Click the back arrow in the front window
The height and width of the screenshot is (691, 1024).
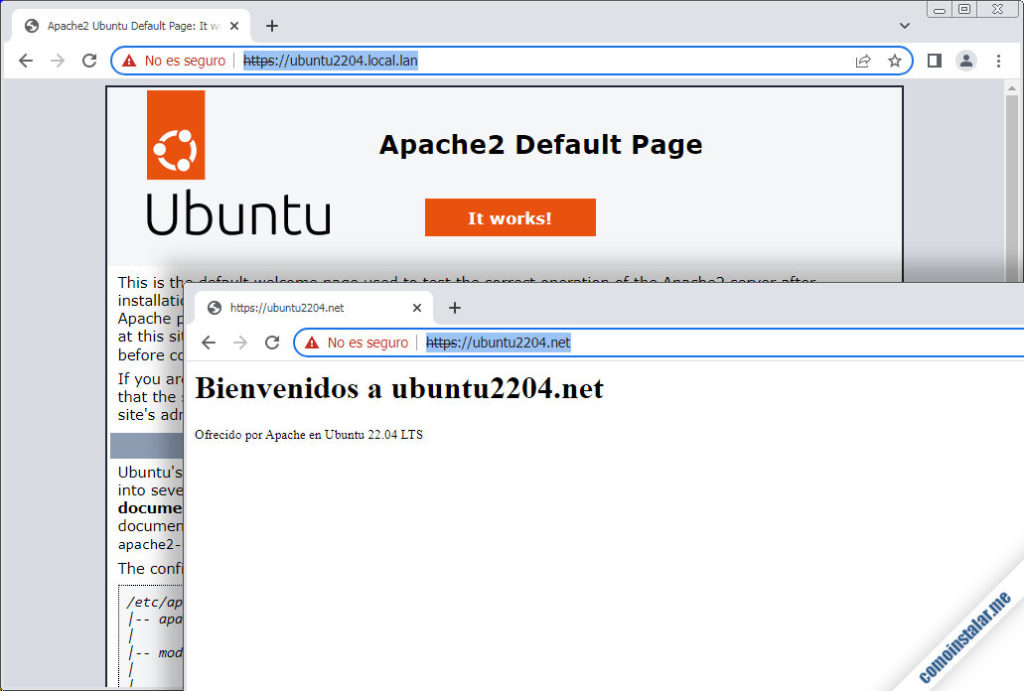[x=208, y=342]
